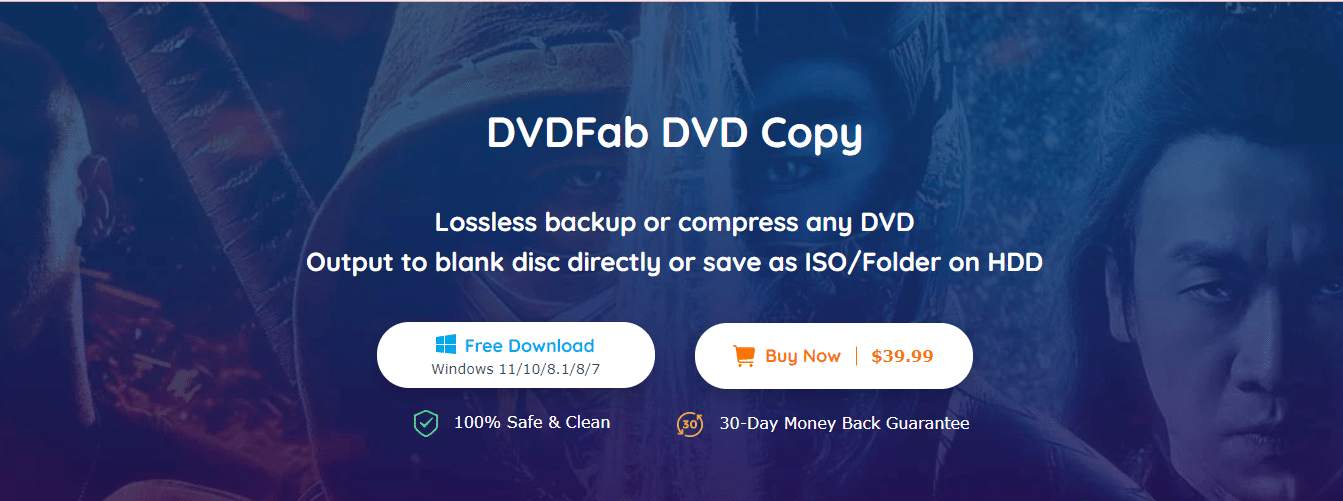Click the green shield checkmark icon

pos(426,423)
